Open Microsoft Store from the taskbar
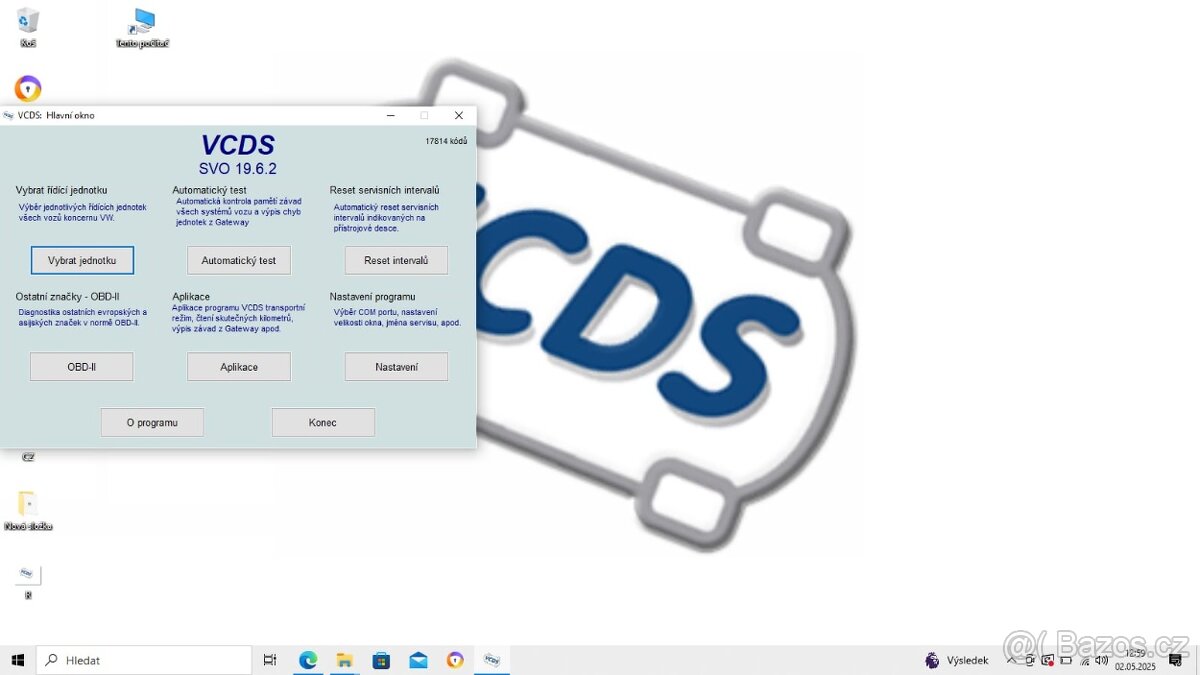 click(x=381, y=660)
